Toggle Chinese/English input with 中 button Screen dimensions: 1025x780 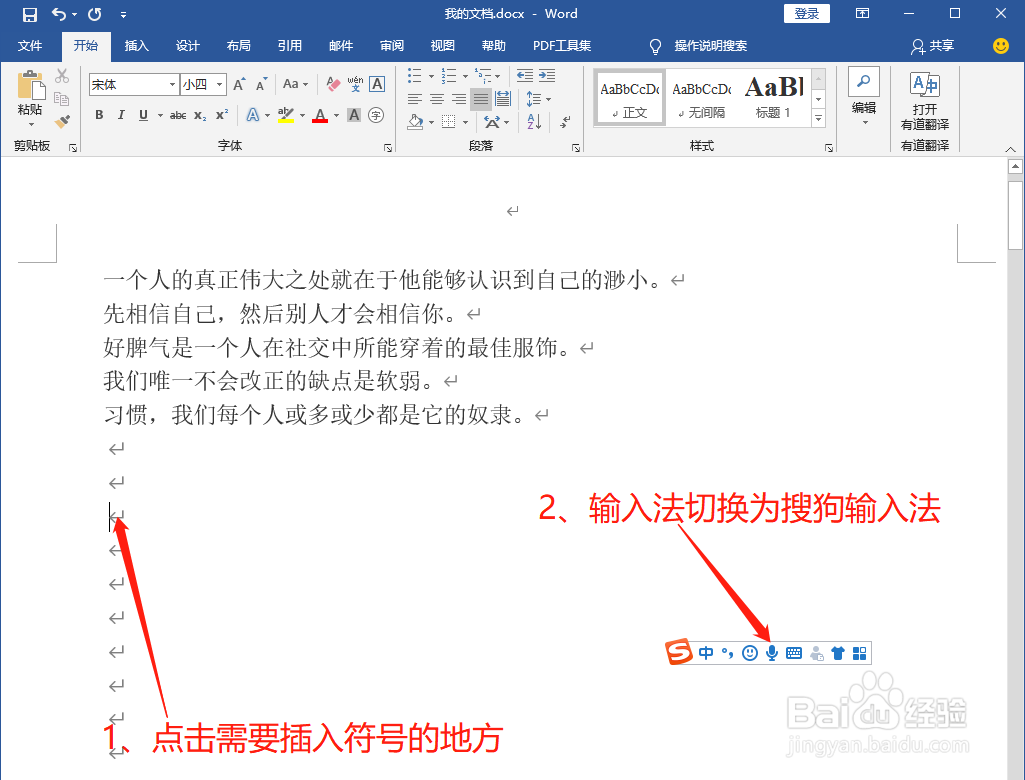pos(706,652)
